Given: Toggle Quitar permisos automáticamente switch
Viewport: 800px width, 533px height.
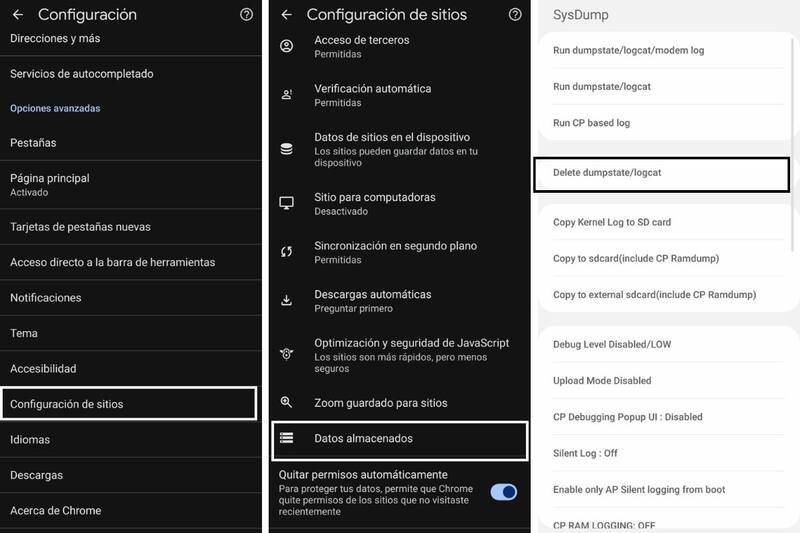Looking at the screenshot, I should click(504, 491).
